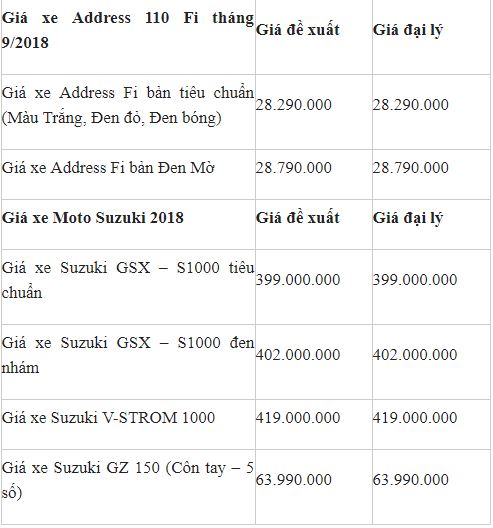Image resolution: width=493 pixels, height=528 pixels.
Task: Select the first 'Giá đề xuất' column header
Action: pos(298,30)
